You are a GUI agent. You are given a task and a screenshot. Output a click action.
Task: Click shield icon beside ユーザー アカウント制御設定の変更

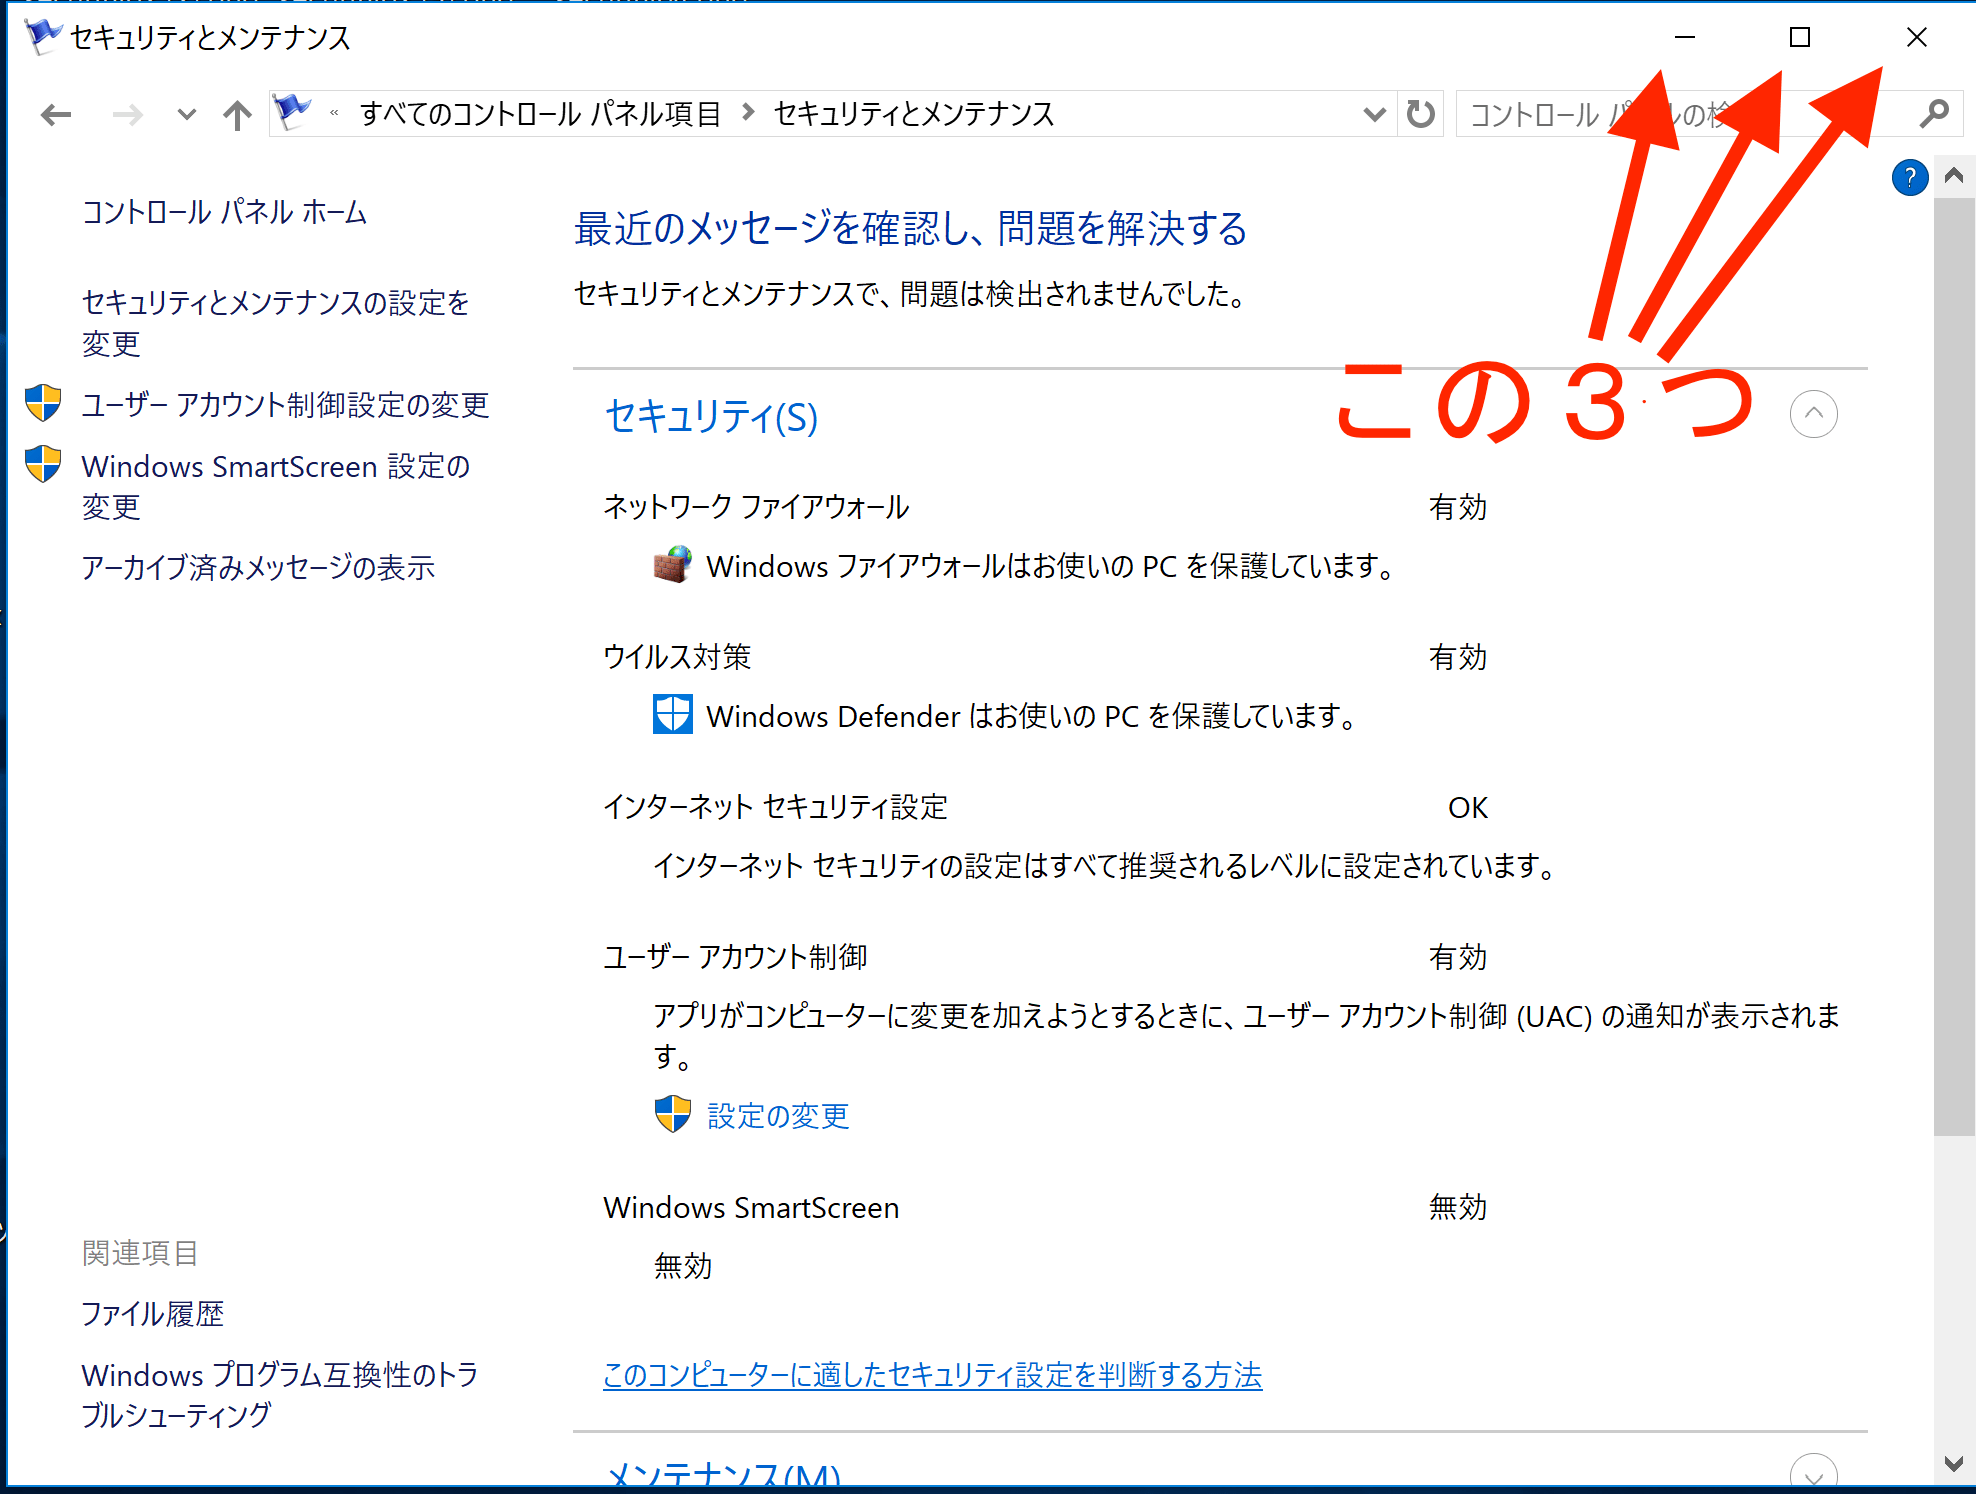pos(43,404)
